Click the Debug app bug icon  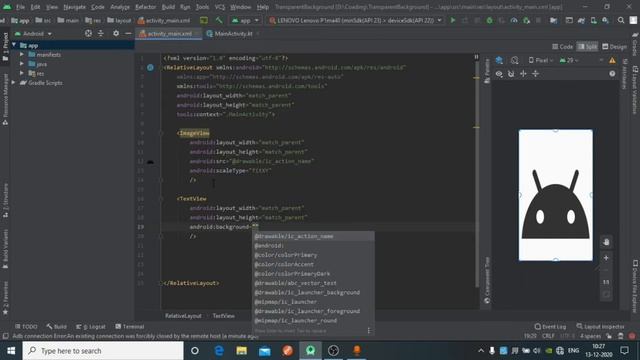489,20
